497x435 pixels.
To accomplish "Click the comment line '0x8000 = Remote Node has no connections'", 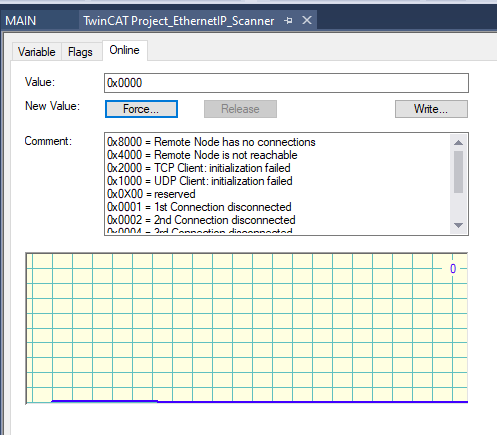I will point(211,142).
